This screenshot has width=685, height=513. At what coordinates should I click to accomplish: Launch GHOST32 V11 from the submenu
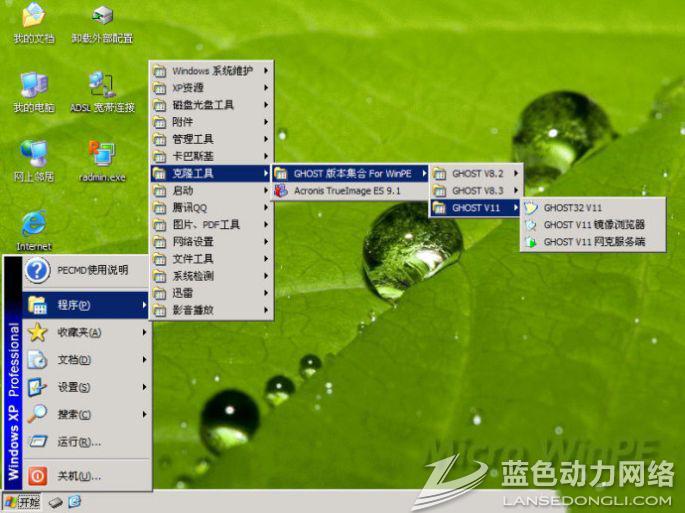(x=573, y=208)
